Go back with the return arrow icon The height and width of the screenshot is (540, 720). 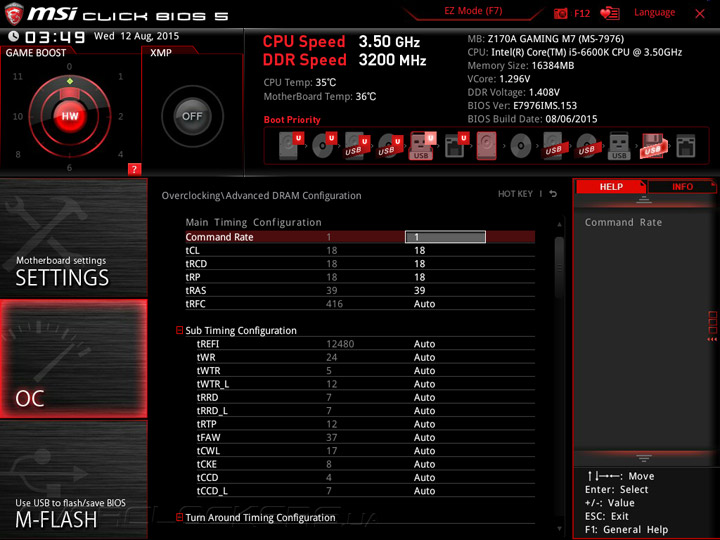(553, 194)
